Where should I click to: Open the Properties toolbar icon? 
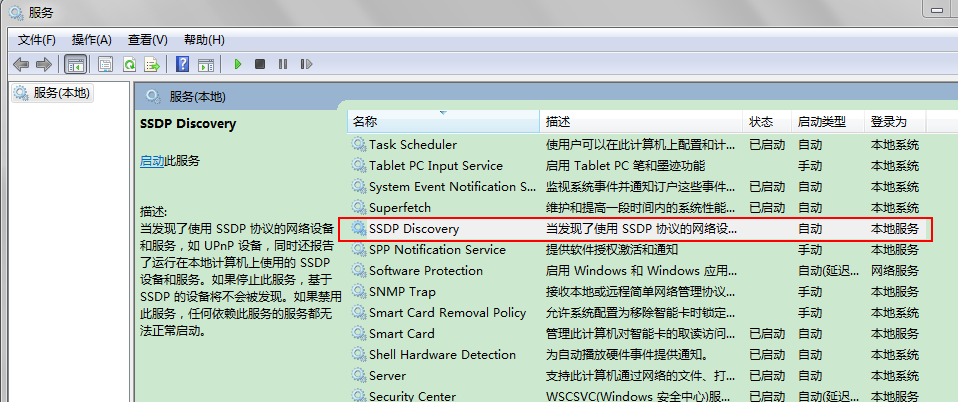[106, 64]
